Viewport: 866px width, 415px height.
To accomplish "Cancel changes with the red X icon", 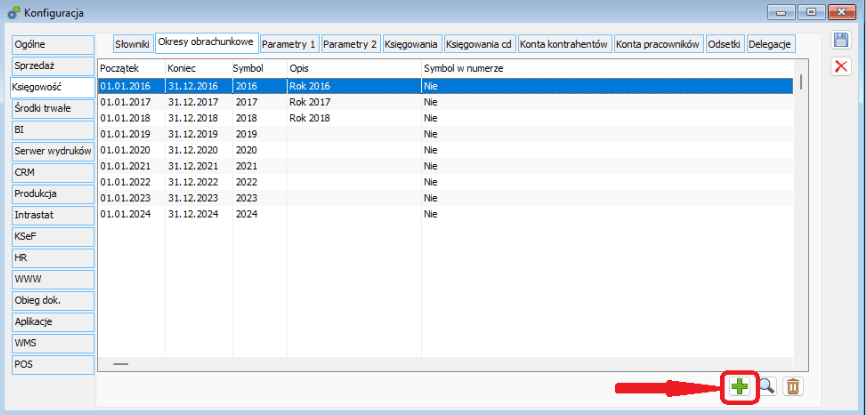I will coord(841,66).
